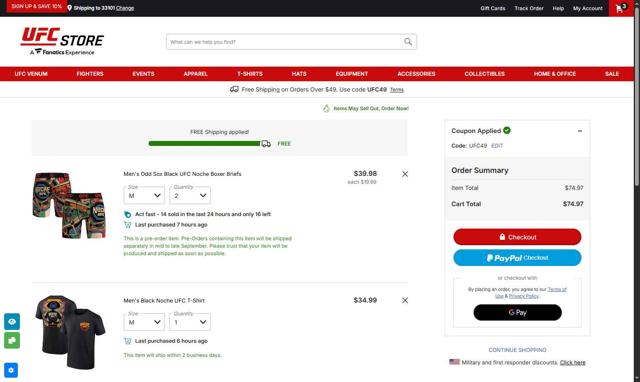
Task: Open the Gift Cards link
Action: [493, 8]
